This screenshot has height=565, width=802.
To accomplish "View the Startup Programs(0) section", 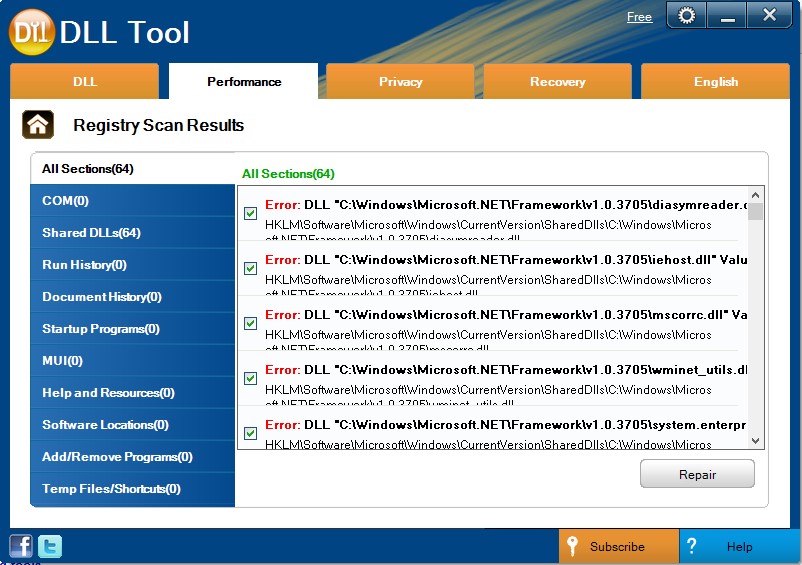I will [x=132, y=329].
